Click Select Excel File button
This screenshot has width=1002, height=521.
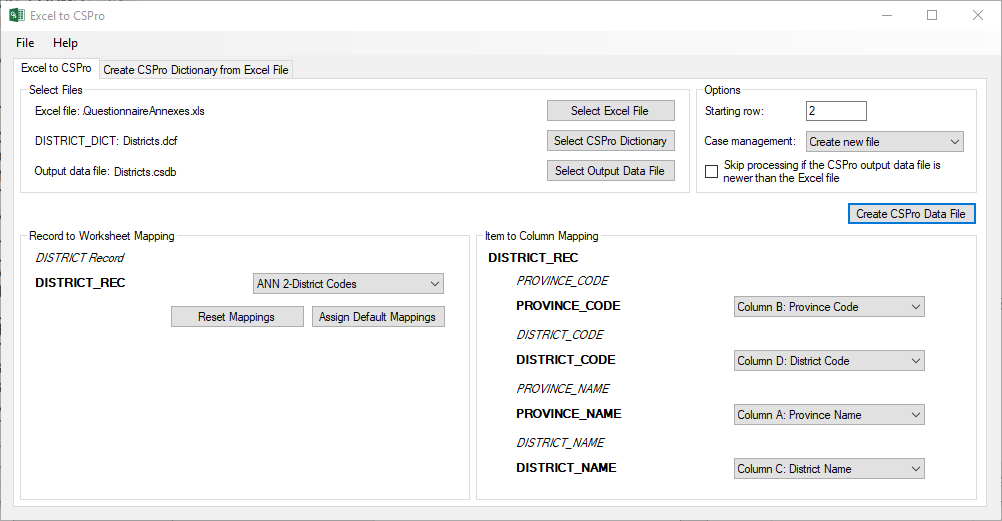coord(610,111)
